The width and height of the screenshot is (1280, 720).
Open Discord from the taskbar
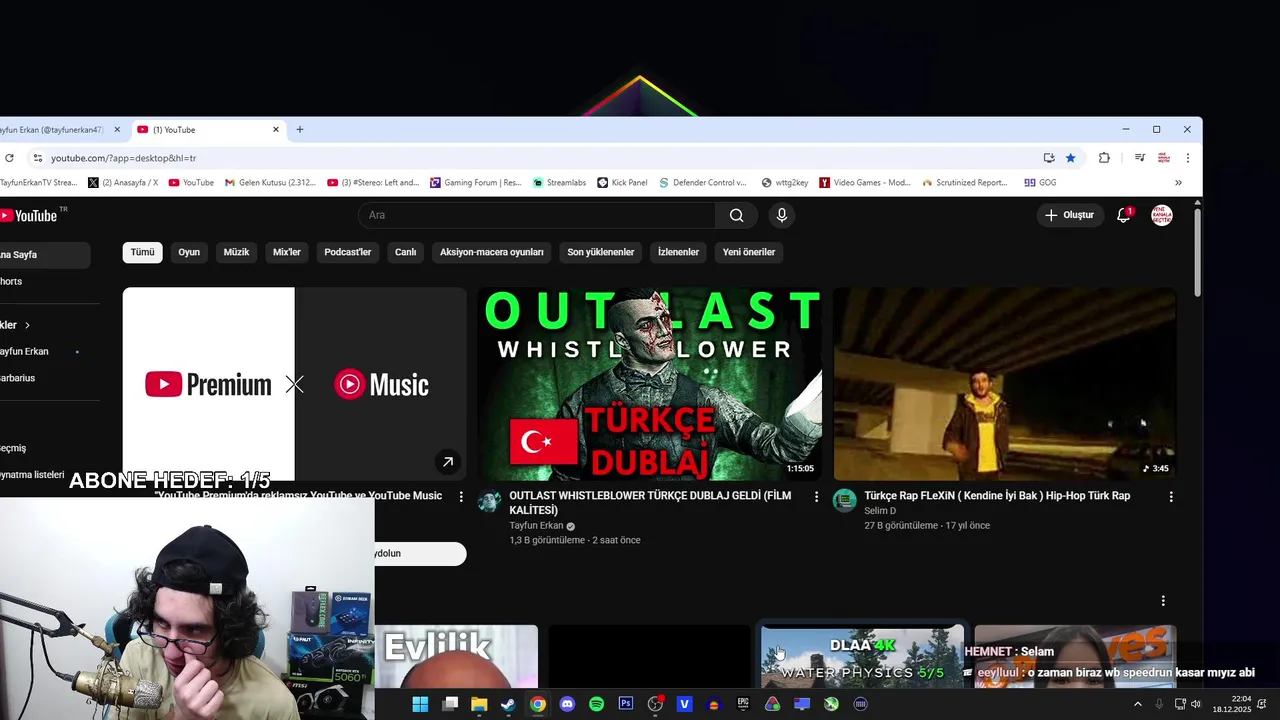coord(567,704)
